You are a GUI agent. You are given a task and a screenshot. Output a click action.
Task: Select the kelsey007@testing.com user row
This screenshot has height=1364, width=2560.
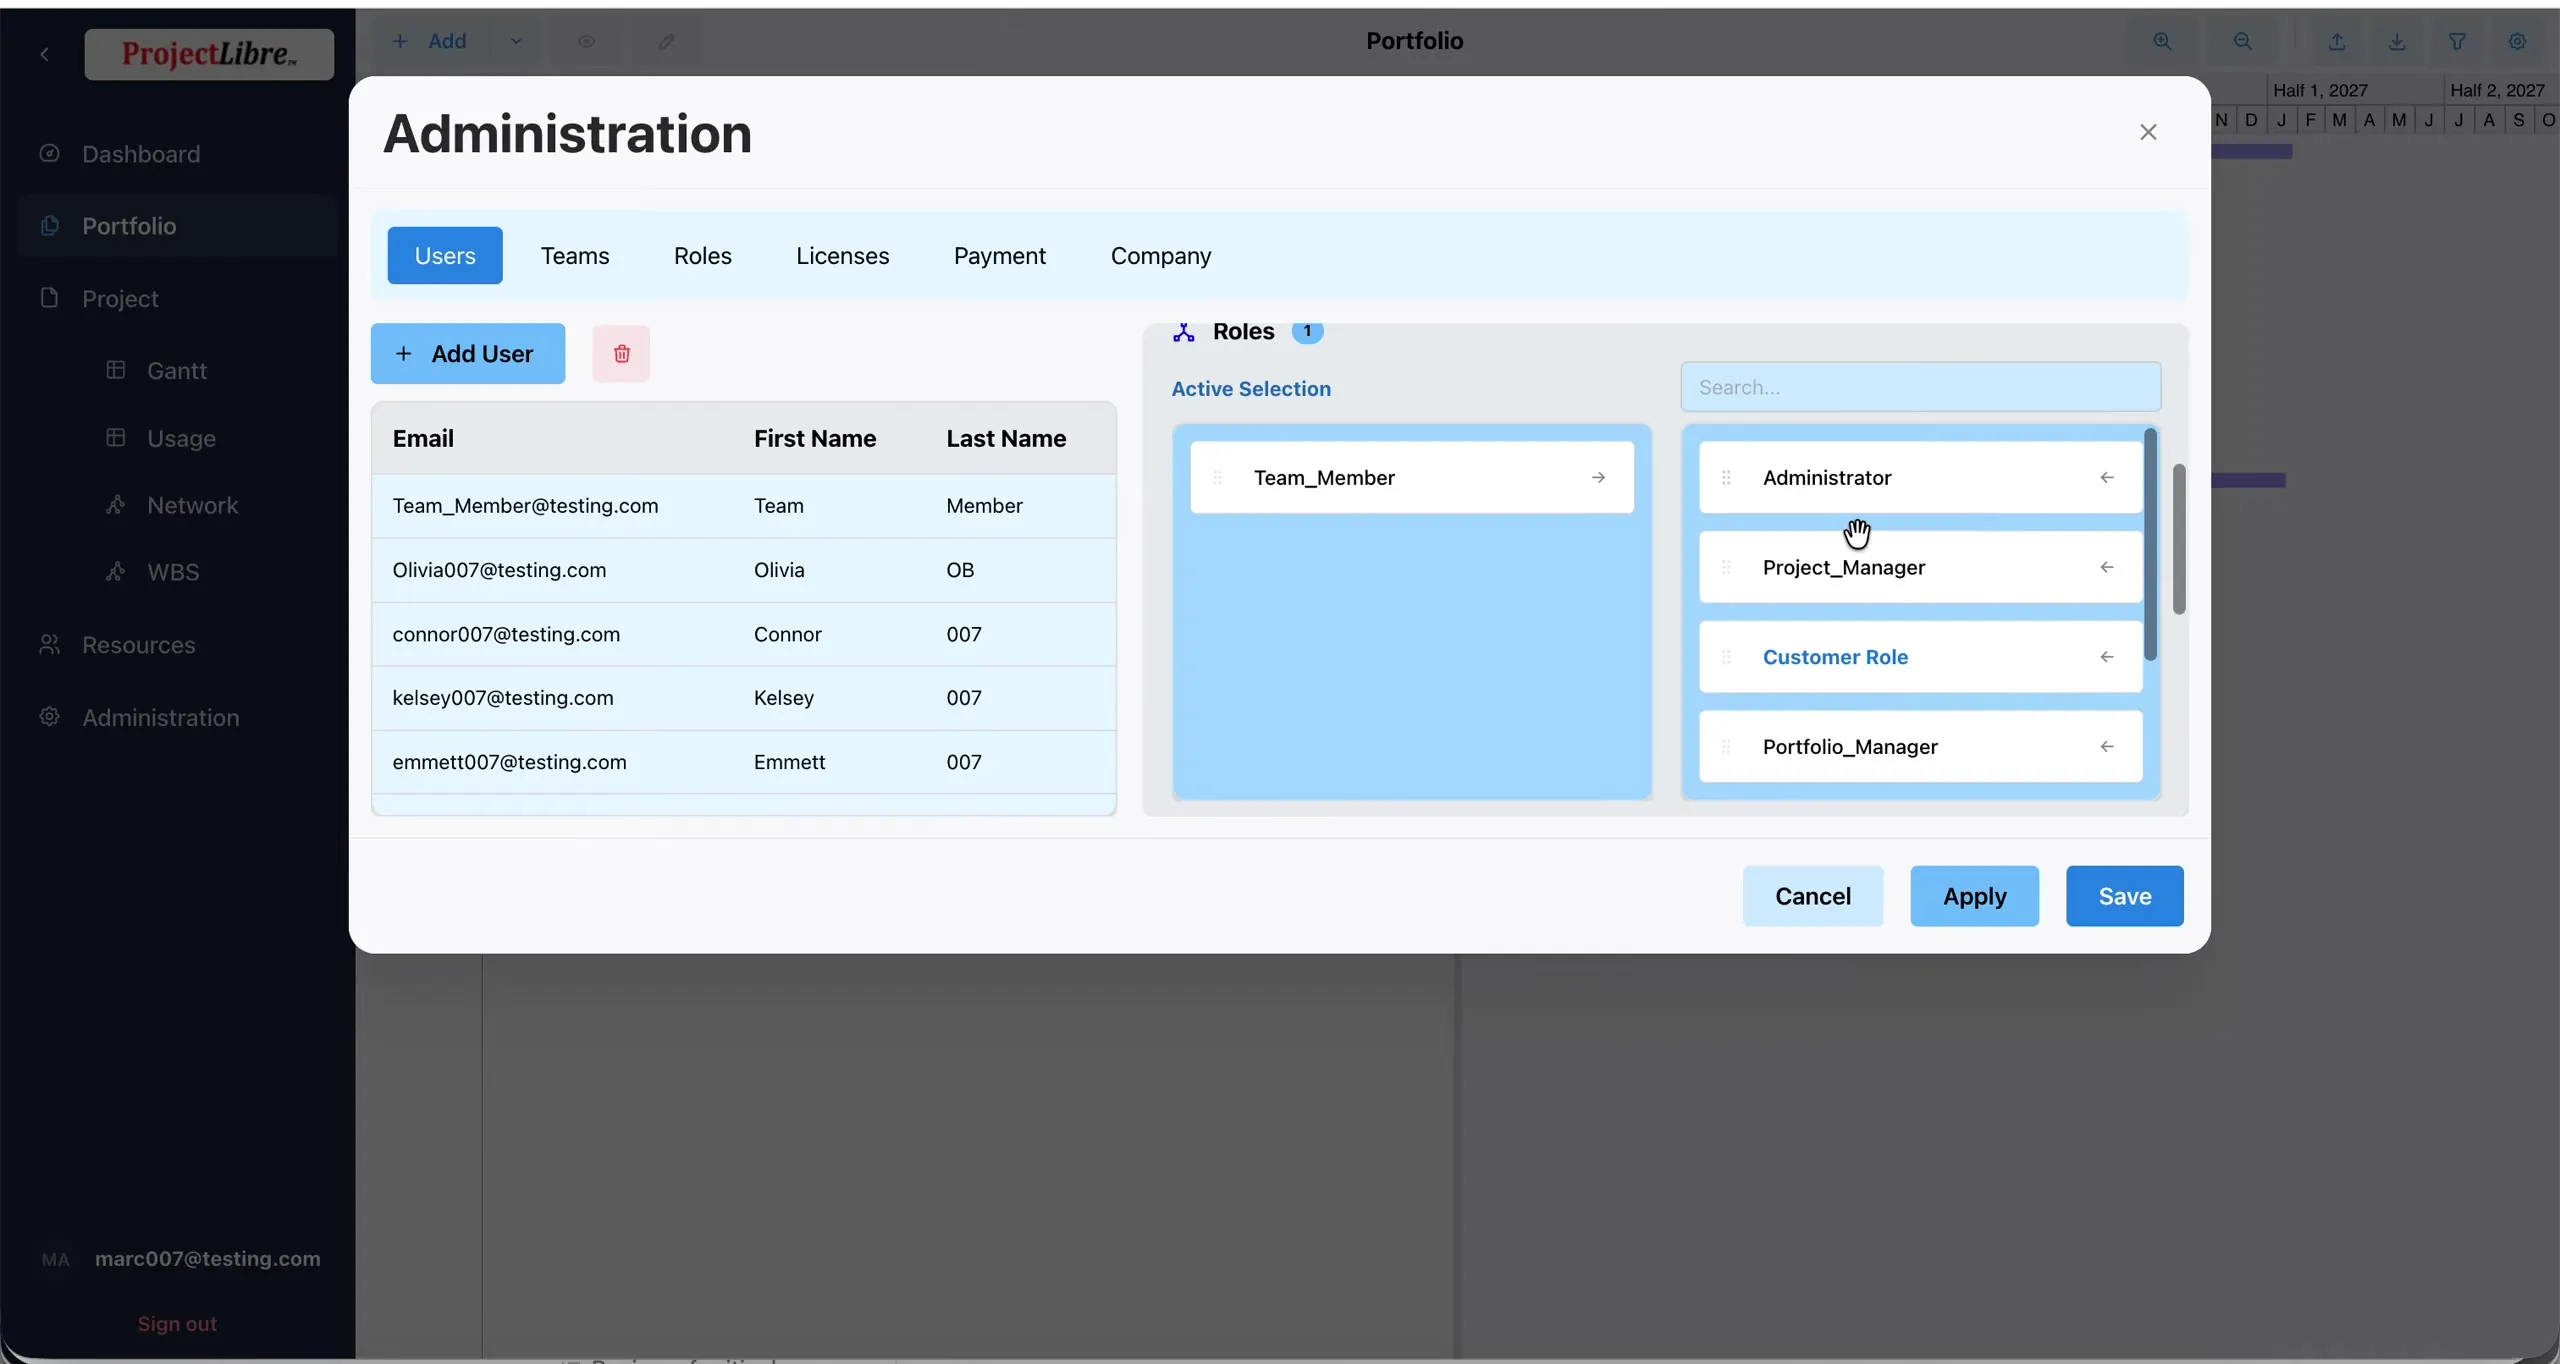(x=744, y=698)
